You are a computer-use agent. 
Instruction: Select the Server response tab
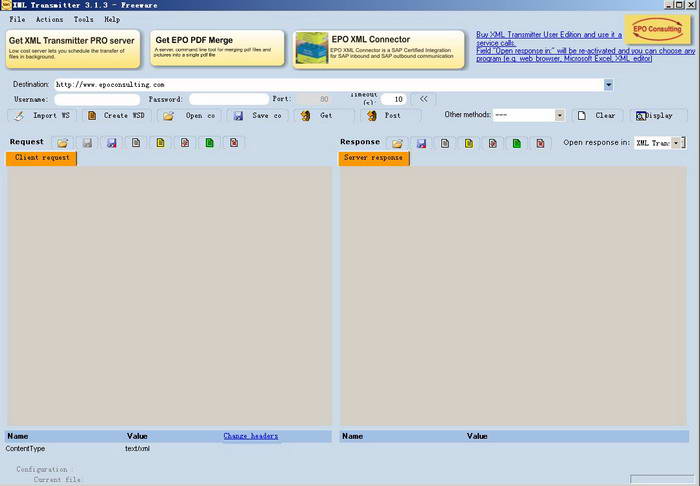[374, 158]
